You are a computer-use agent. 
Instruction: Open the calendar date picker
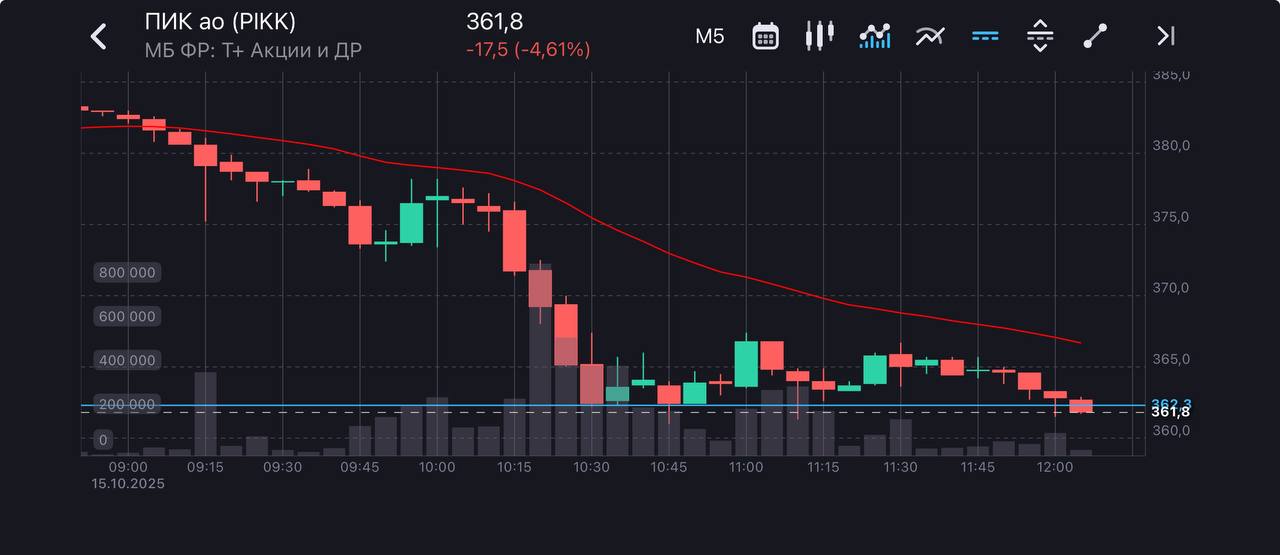click(x=765, y=37)
